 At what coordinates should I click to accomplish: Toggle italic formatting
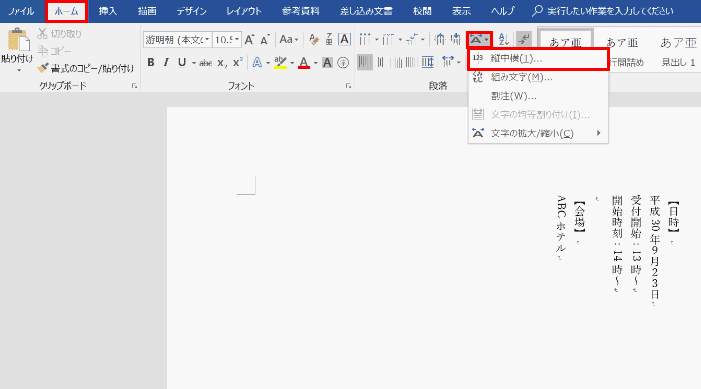(x=166, y=63)
